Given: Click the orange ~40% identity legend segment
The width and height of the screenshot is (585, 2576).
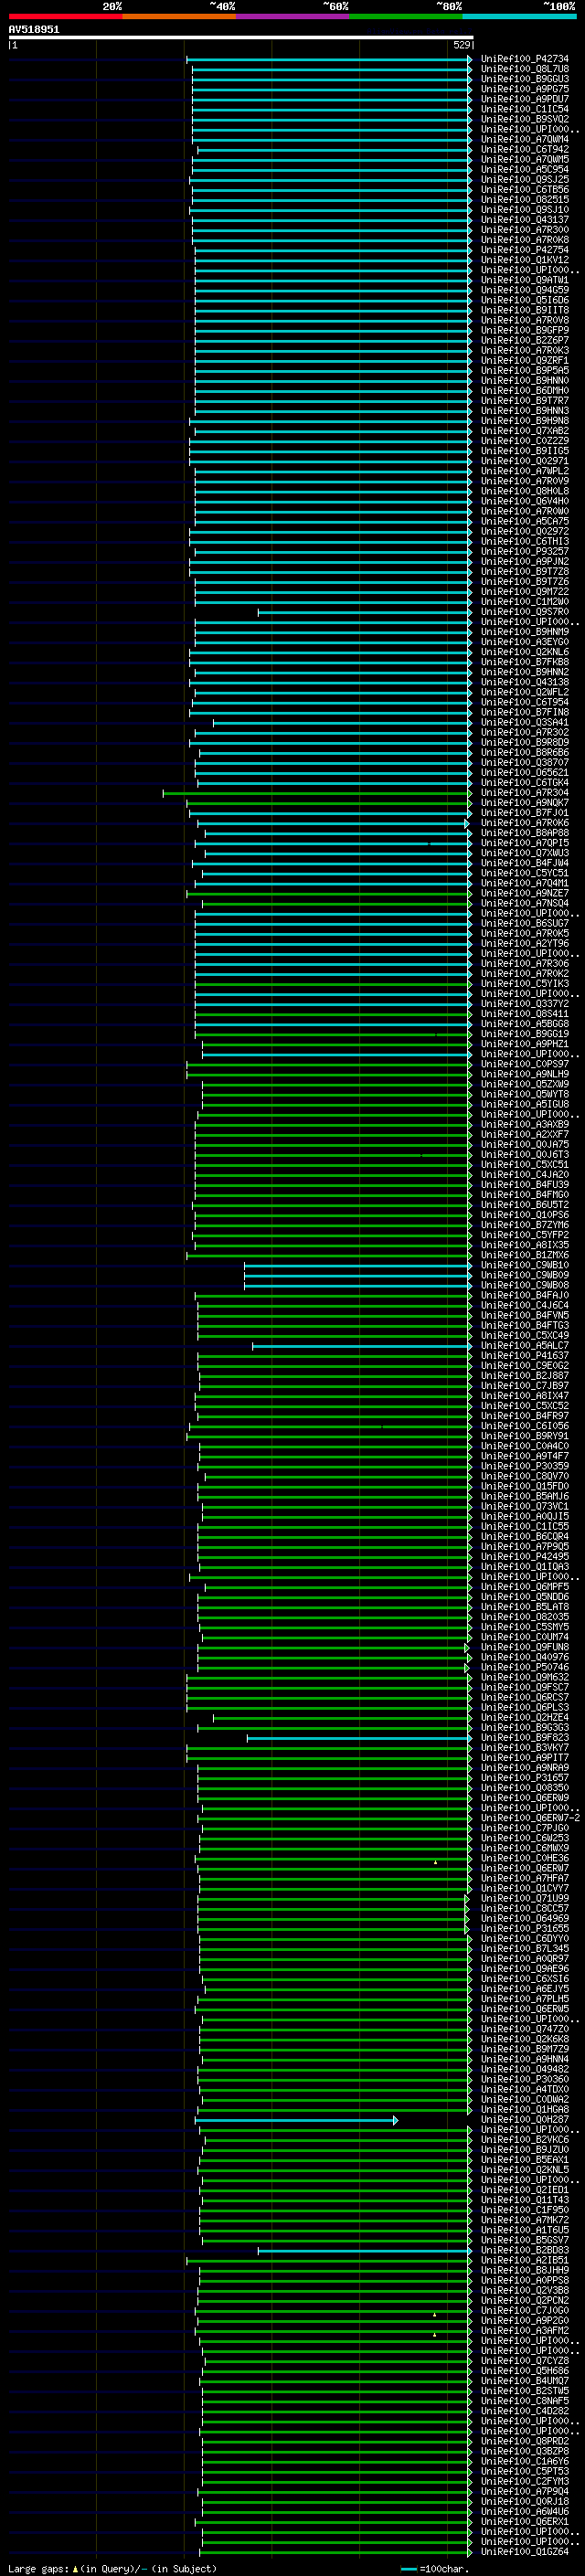Looking at the screenshot, I should tap(179, 16).
